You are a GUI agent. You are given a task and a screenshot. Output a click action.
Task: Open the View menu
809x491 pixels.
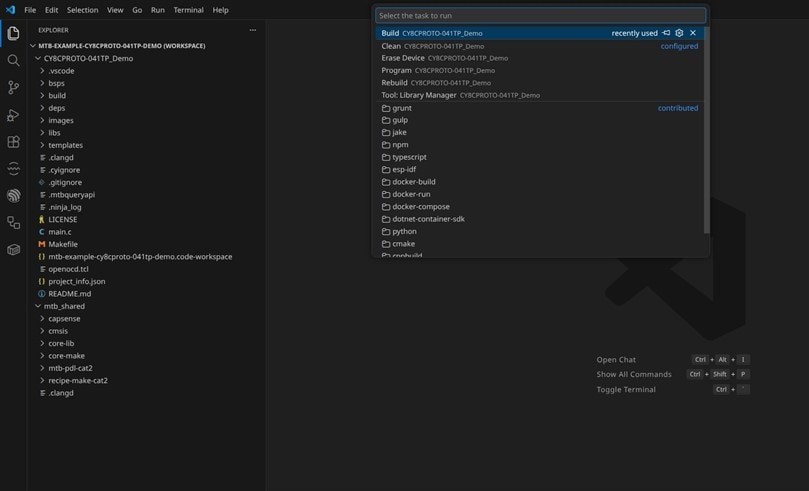tap(115, 10)
